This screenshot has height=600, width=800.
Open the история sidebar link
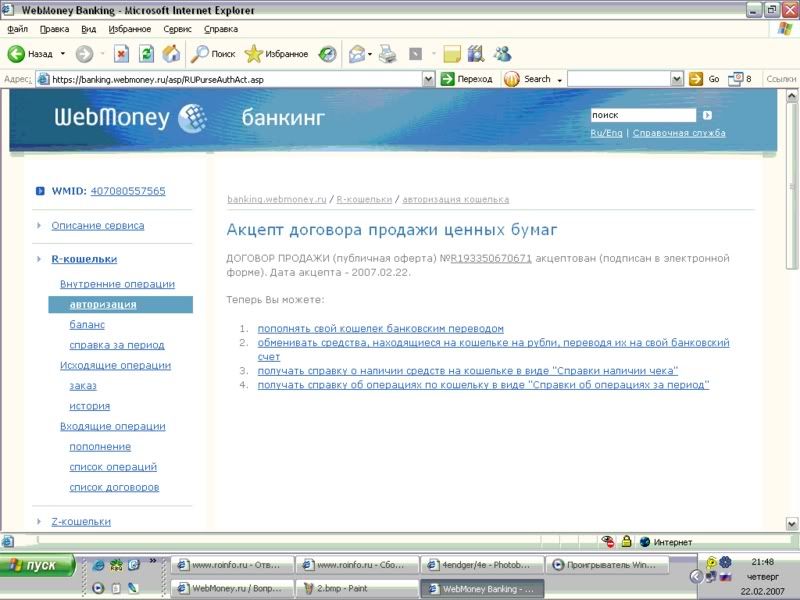click(90, 406)
